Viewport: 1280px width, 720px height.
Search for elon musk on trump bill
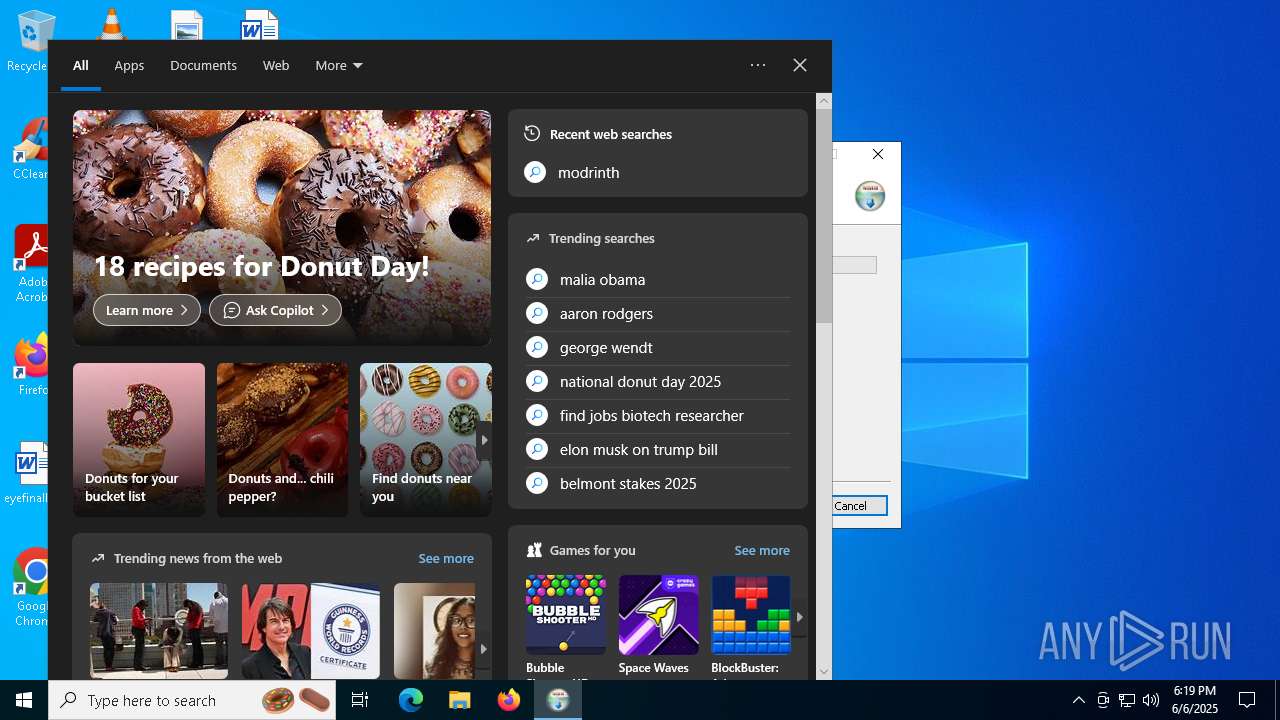click(x=658, y=449)
